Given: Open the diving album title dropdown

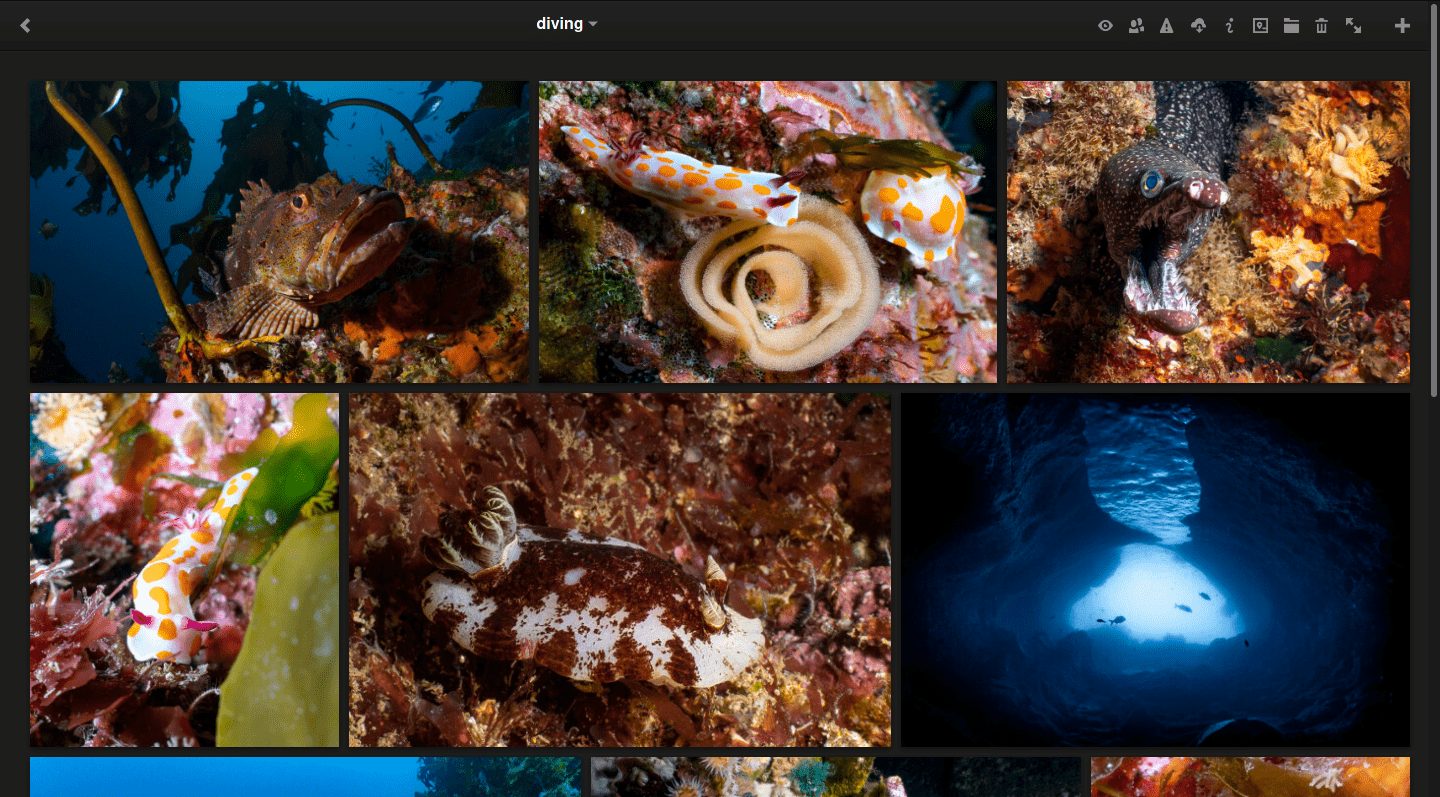Looking at the screenshot, I should 566,24.
